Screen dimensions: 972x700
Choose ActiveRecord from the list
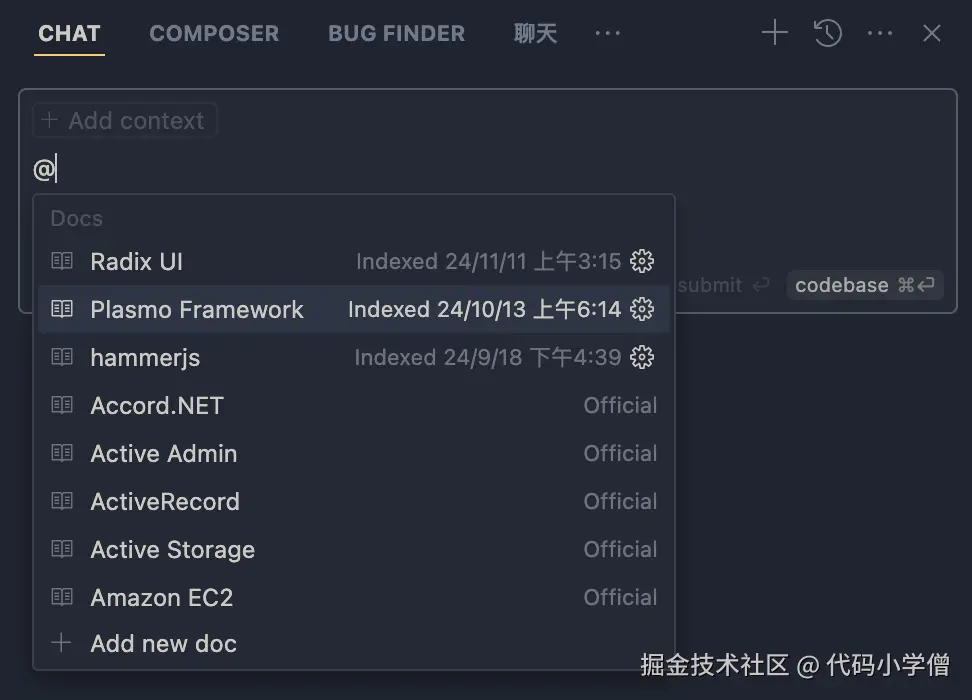[165, 501]
